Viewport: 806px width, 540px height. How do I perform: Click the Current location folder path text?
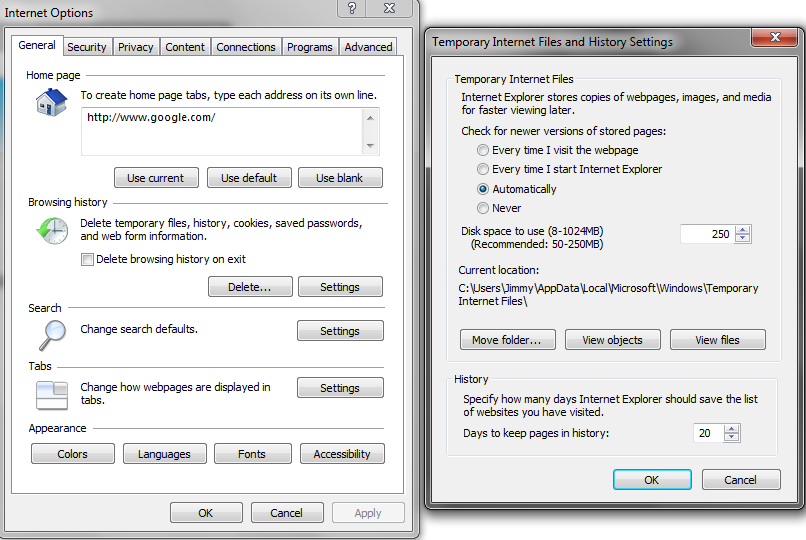click(x=608, y=294)
